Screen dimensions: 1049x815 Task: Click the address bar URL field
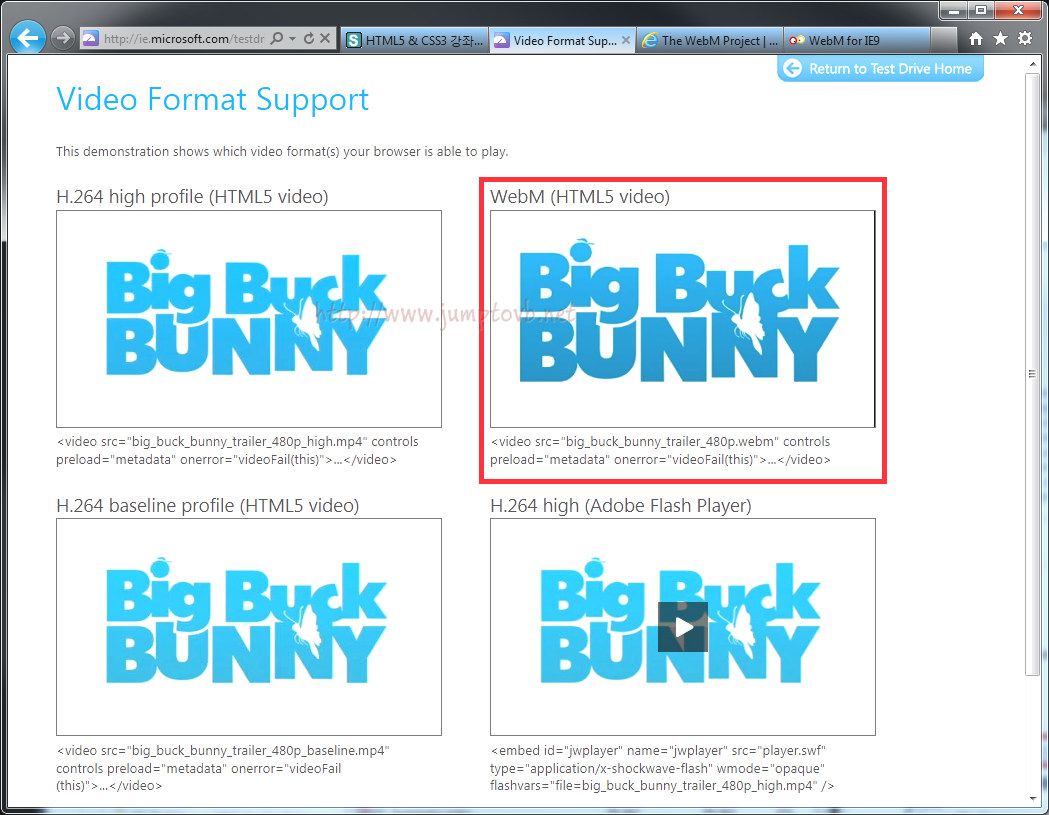coord(184,39)
